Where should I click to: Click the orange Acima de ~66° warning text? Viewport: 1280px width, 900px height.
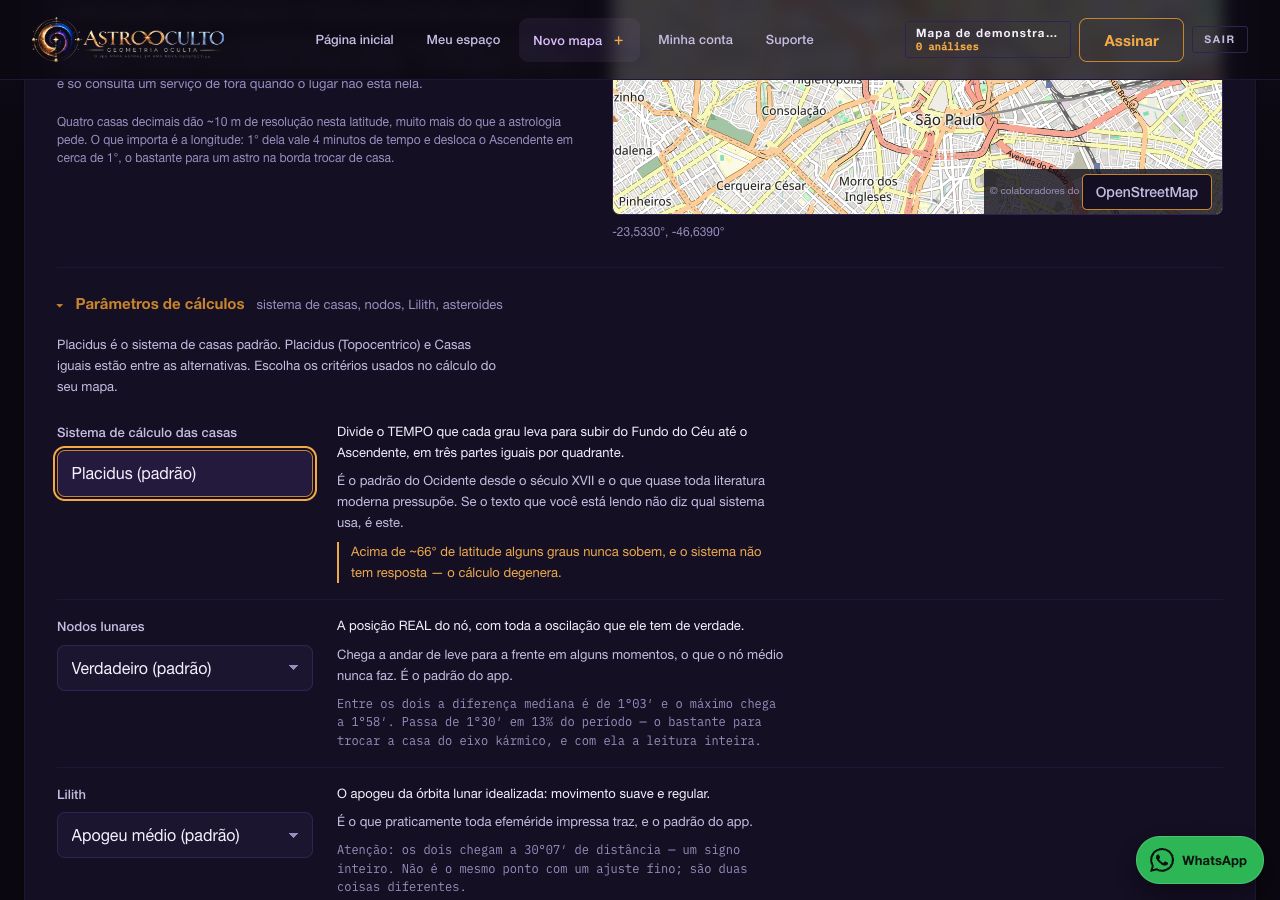556,562
